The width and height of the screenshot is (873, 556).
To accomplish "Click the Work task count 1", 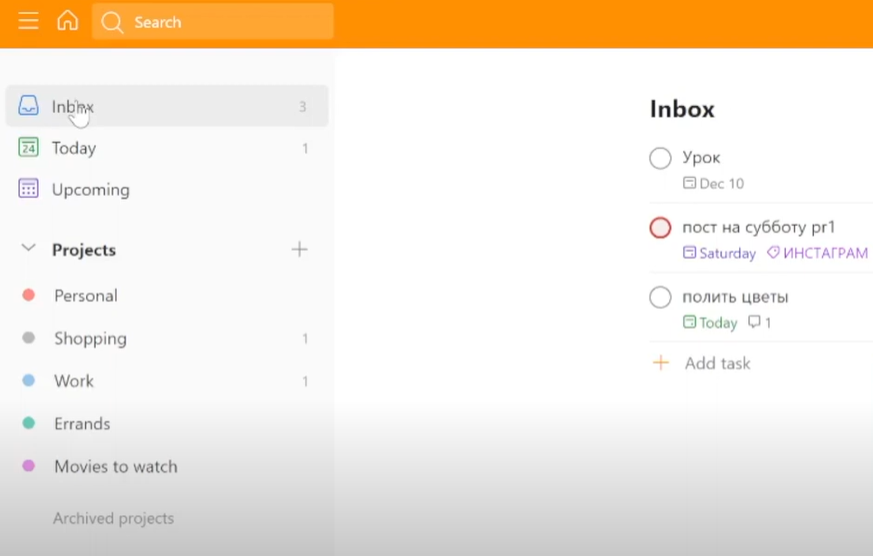I will point(305,381).
